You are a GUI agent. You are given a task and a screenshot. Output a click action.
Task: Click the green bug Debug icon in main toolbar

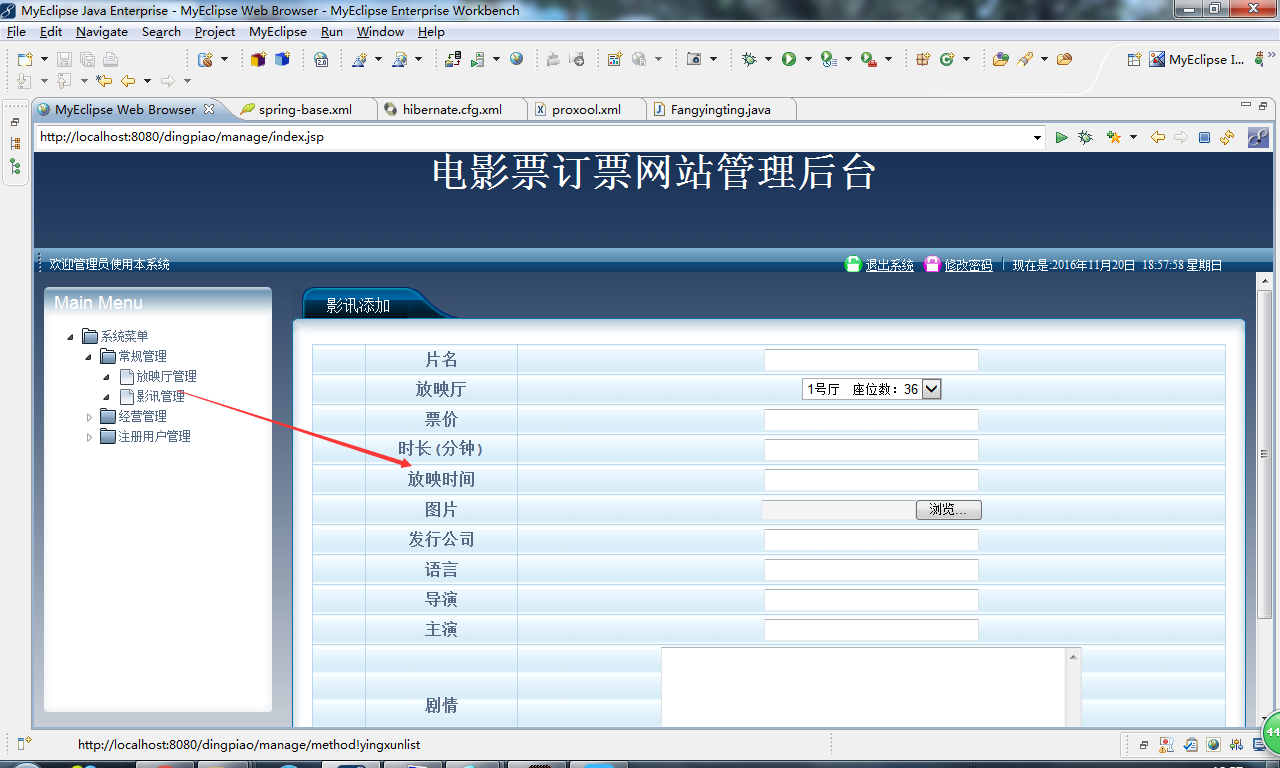(x=749, y=60)
